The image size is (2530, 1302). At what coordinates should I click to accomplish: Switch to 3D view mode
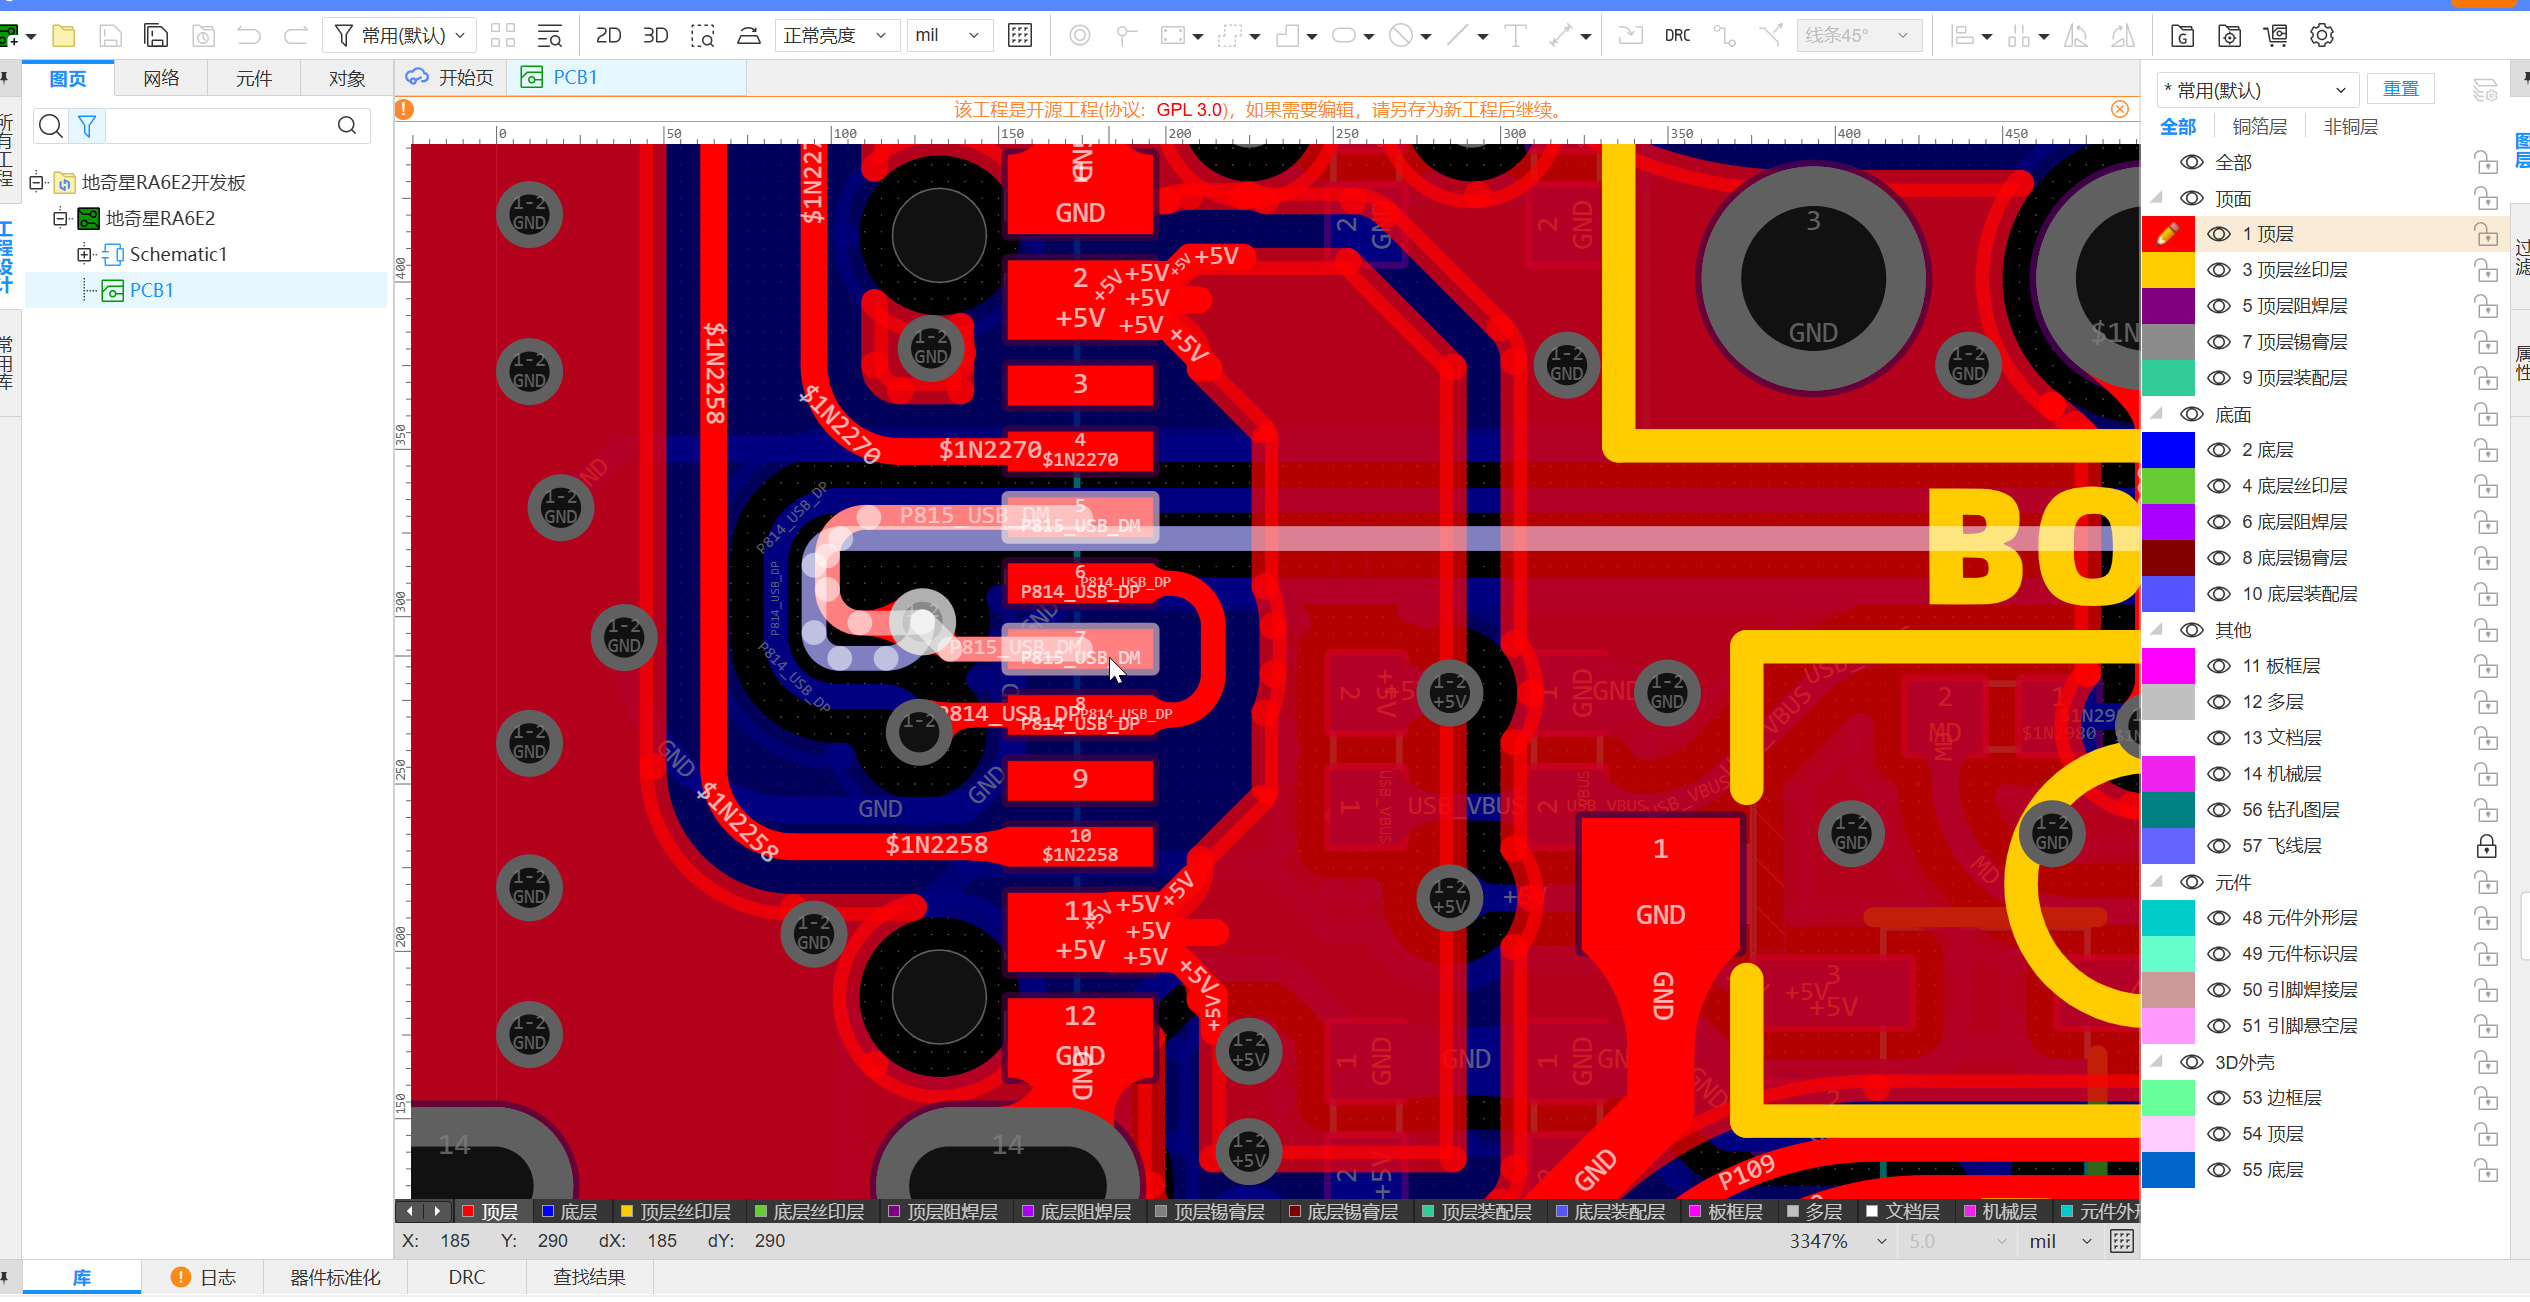[655, 36]
